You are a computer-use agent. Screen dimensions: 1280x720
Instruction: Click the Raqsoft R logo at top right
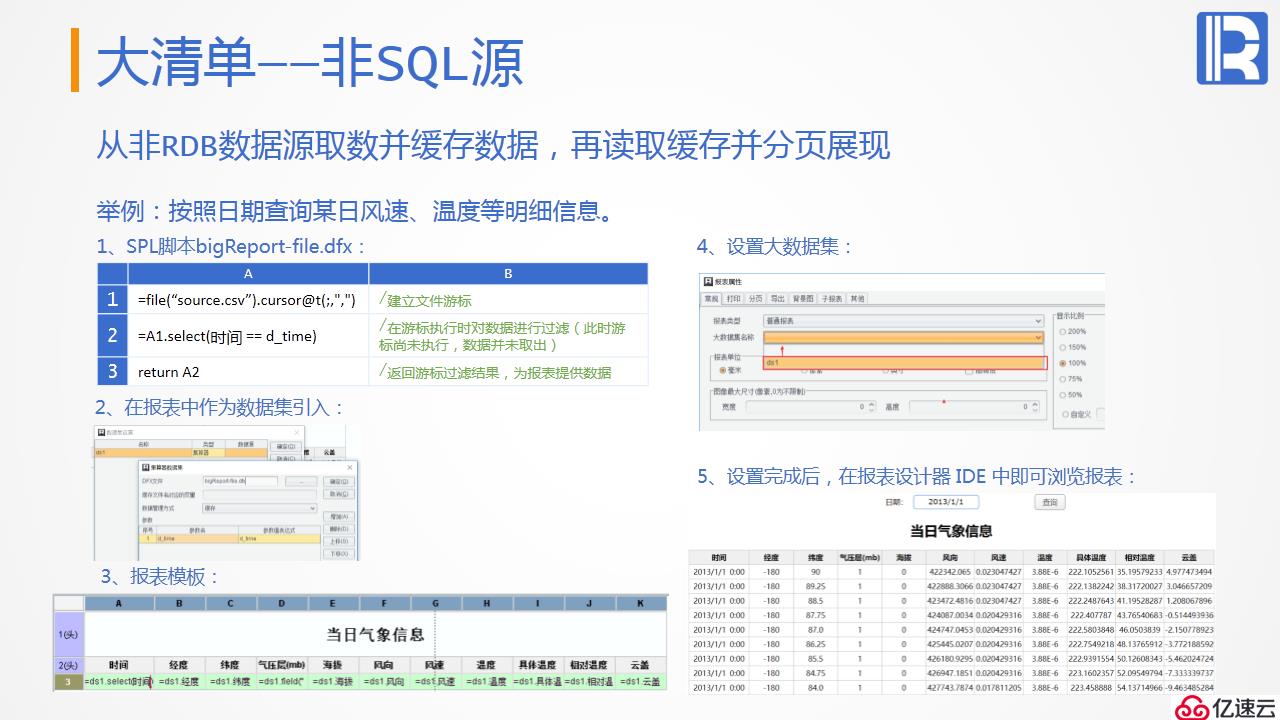pos(1232,48)
